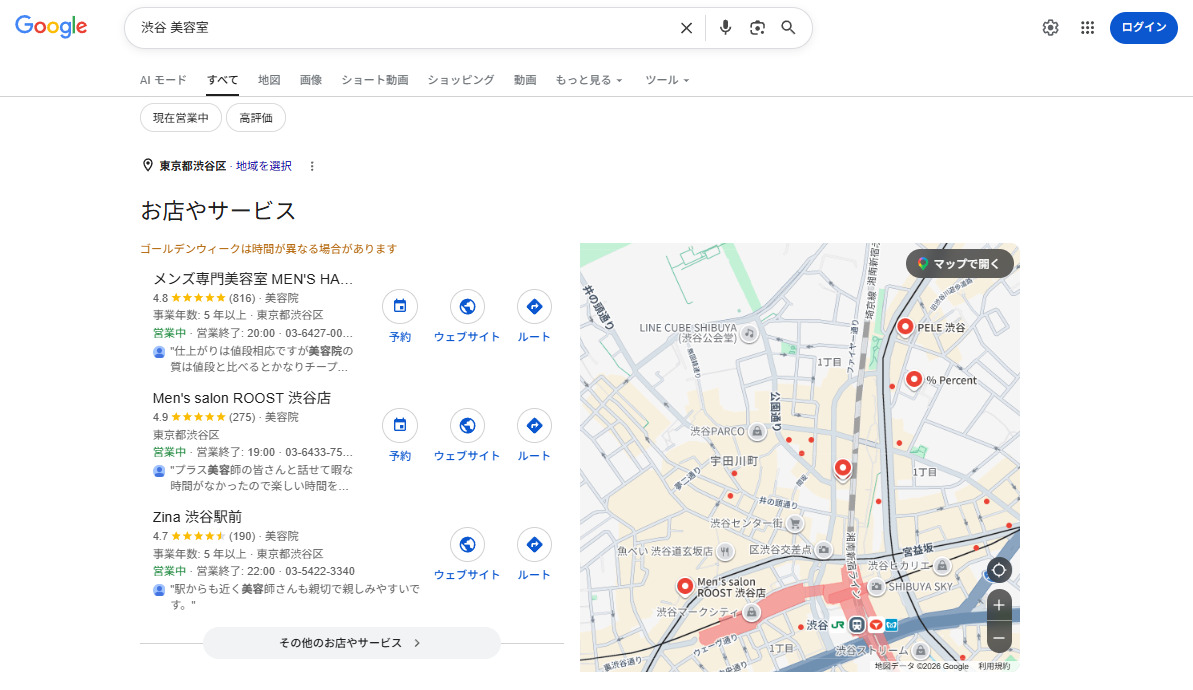Image resolution: width=1193 pixels, height=690 pixels.
Task: Select the % Percent map pin
Action: pyautogui.click(x=914, y=379)
